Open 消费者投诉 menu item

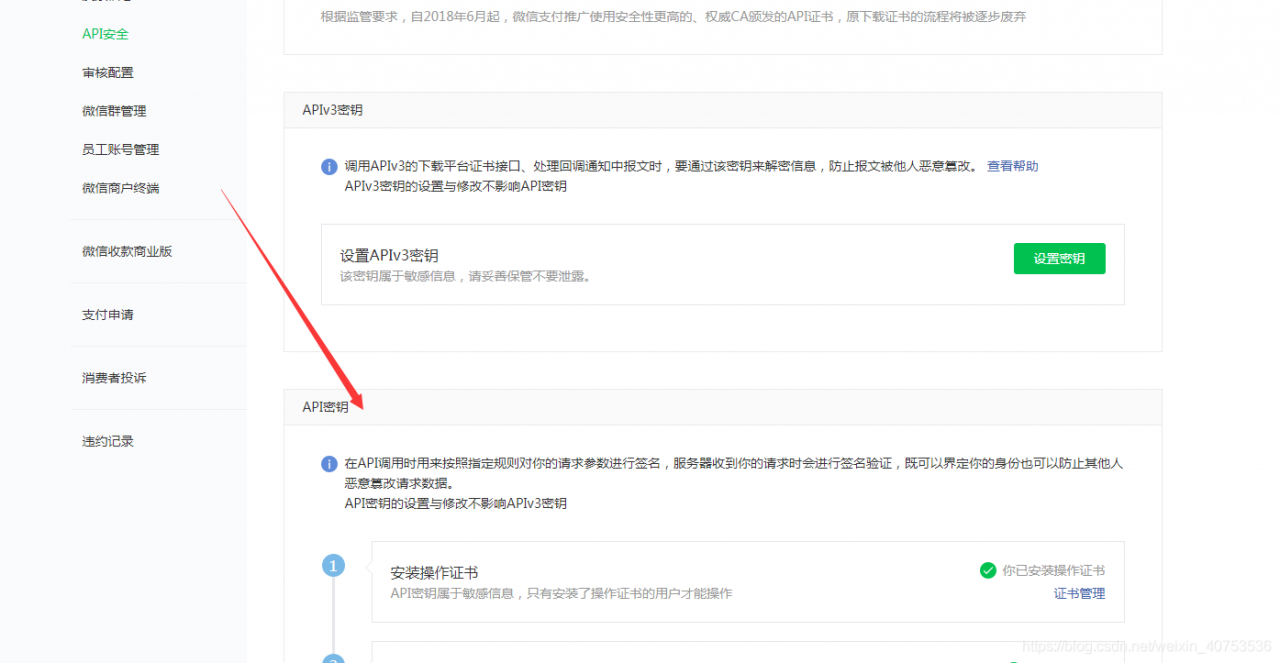coord(114,378)
